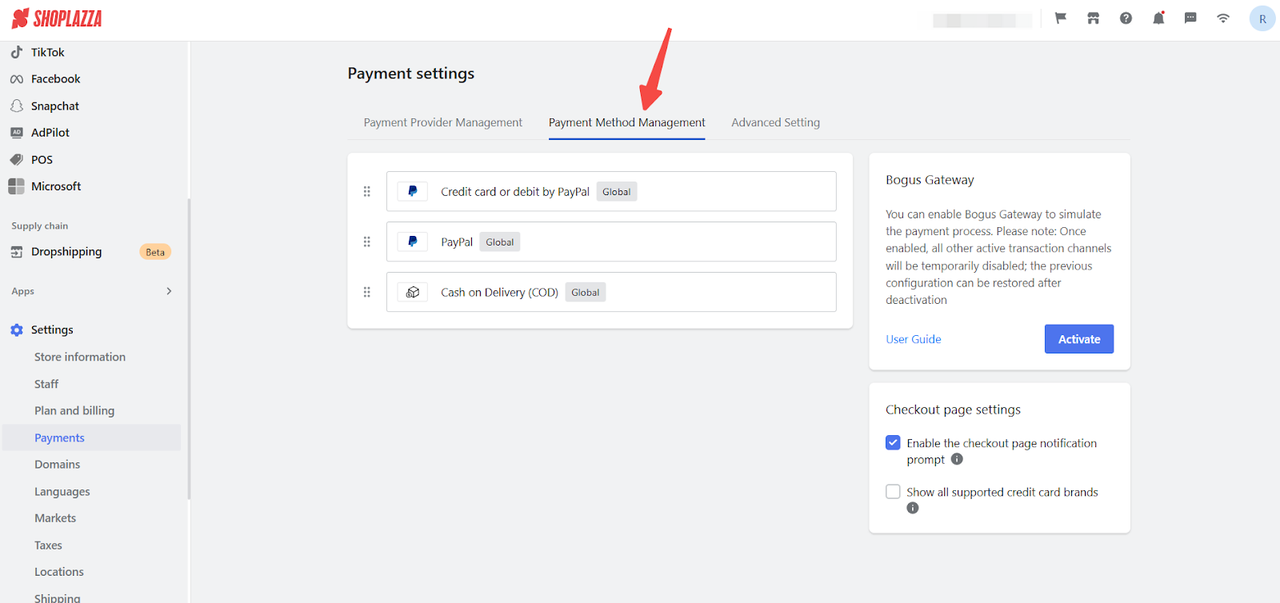Click the Wi-Fi signal icon in header
Screen dimensions: 1280x603
pyautogui.click(x=1223, y=18)
